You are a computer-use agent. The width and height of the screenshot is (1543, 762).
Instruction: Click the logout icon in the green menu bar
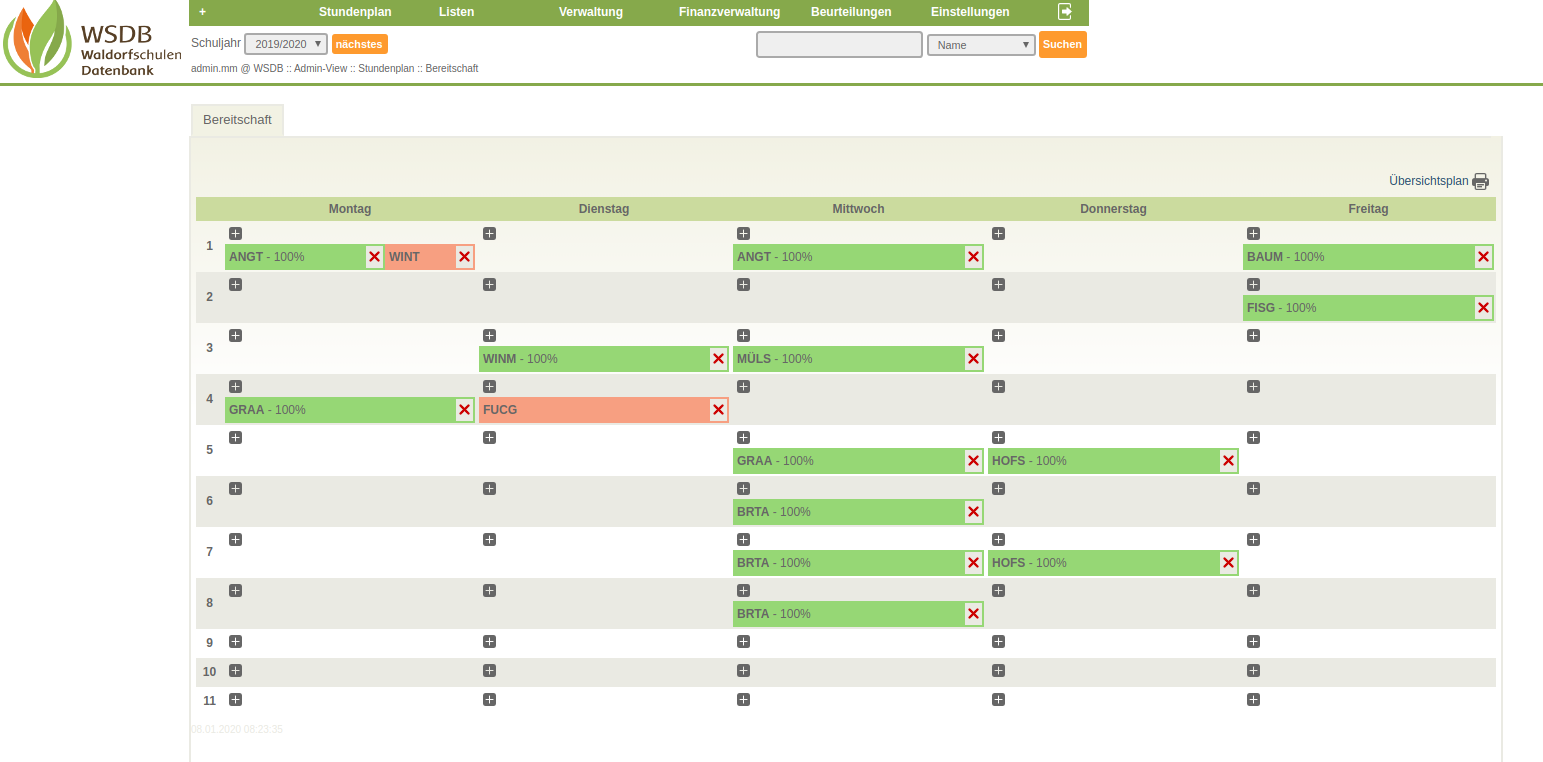(1065, 12)
